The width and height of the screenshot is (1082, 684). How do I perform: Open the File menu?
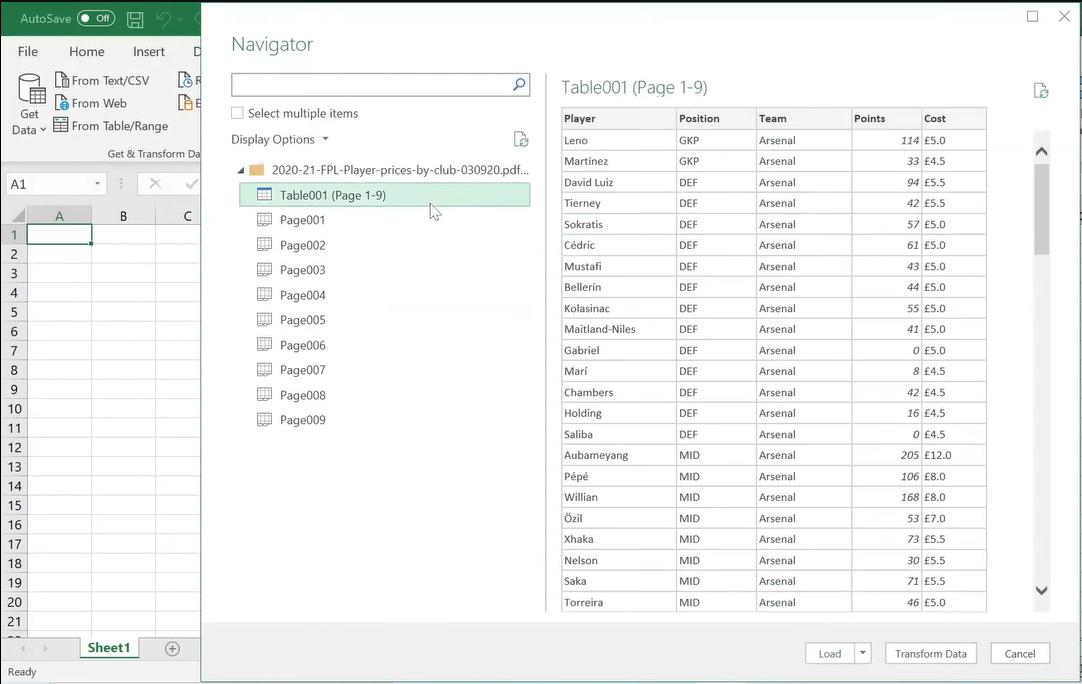(x=26, y=51)
